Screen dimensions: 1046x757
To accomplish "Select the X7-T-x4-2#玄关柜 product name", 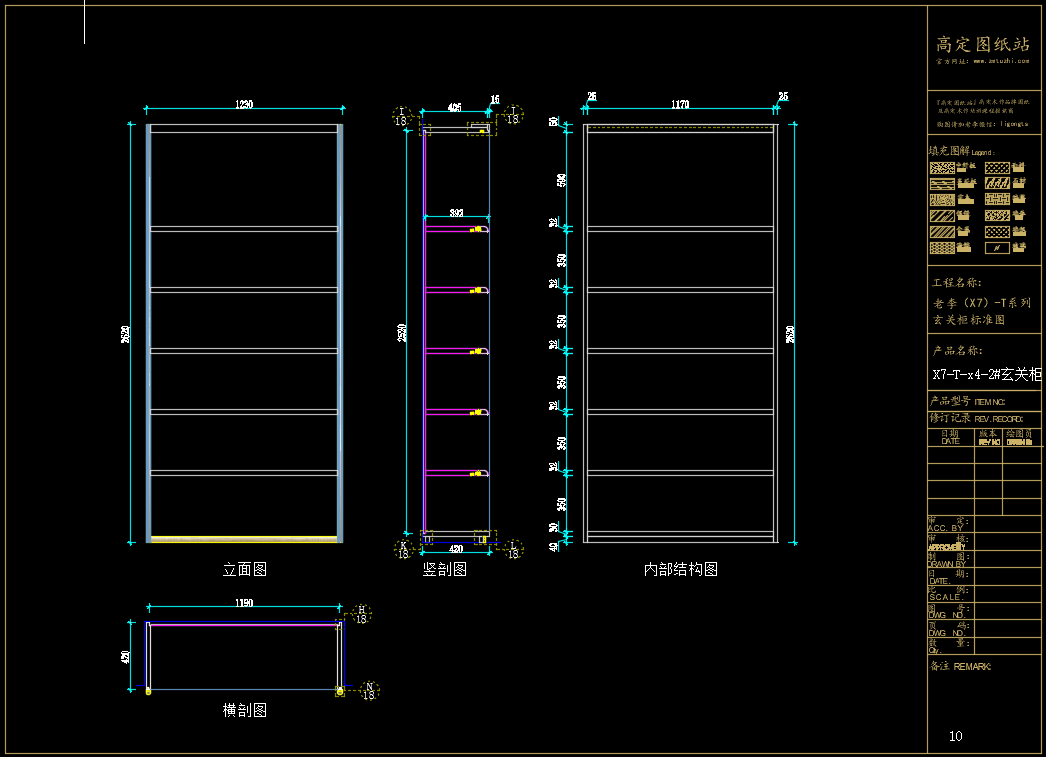I will point(987,374).
